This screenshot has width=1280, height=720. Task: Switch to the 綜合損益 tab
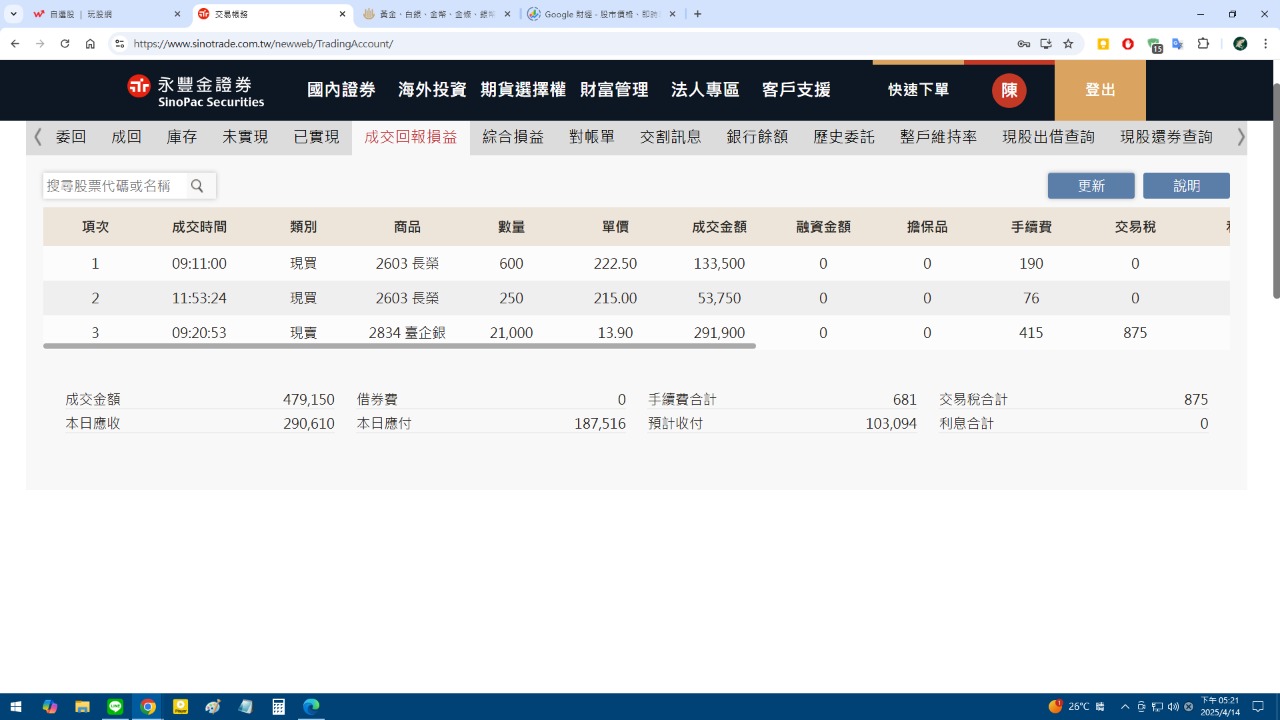(513, 137)
